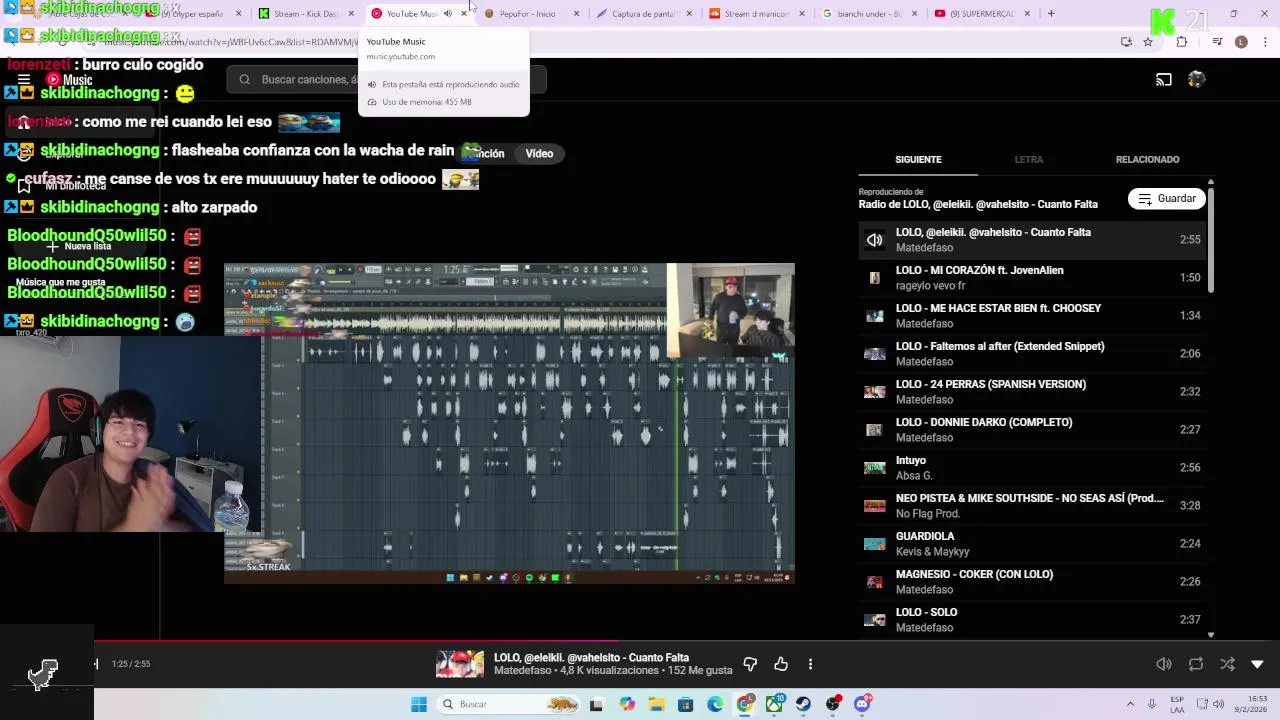Play LOLO - ME HACE ESTAR BIEN ft. CHOOSEY

pyautogui.click(x=1032, y=315)
